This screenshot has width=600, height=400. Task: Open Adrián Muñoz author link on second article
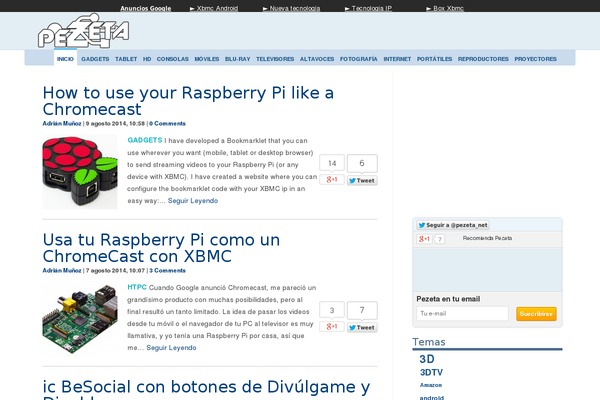tap(62, 271)
